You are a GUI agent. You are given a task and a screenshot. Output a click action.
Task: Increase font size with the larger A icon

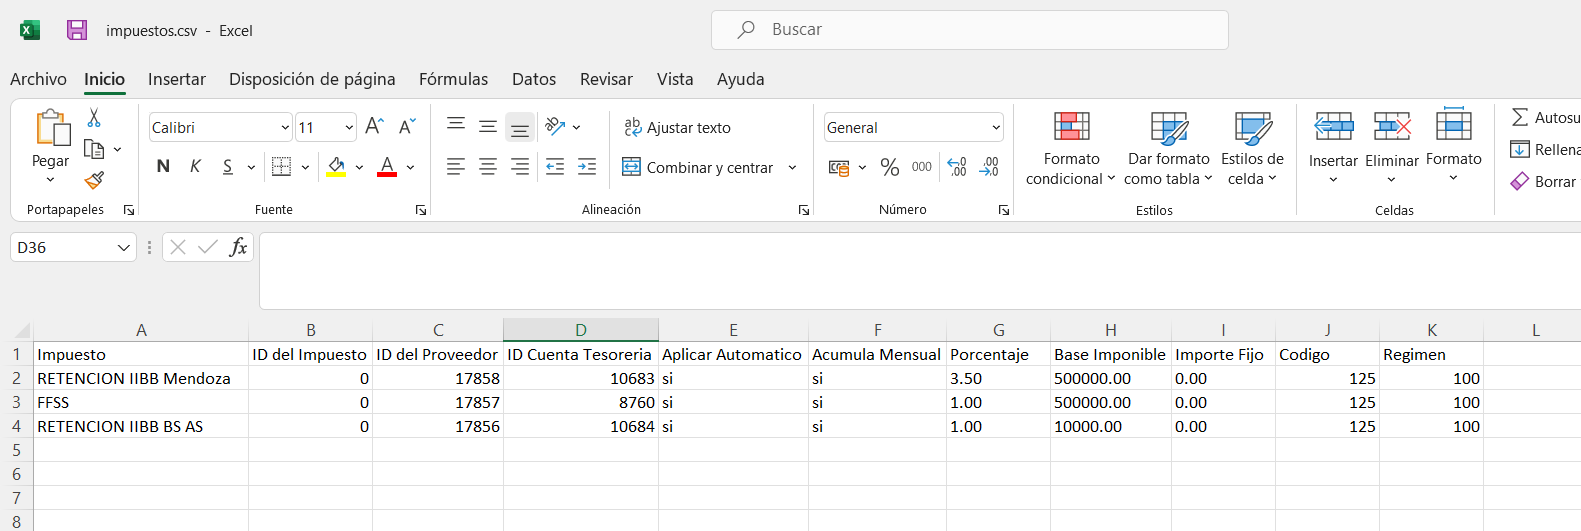374,127
